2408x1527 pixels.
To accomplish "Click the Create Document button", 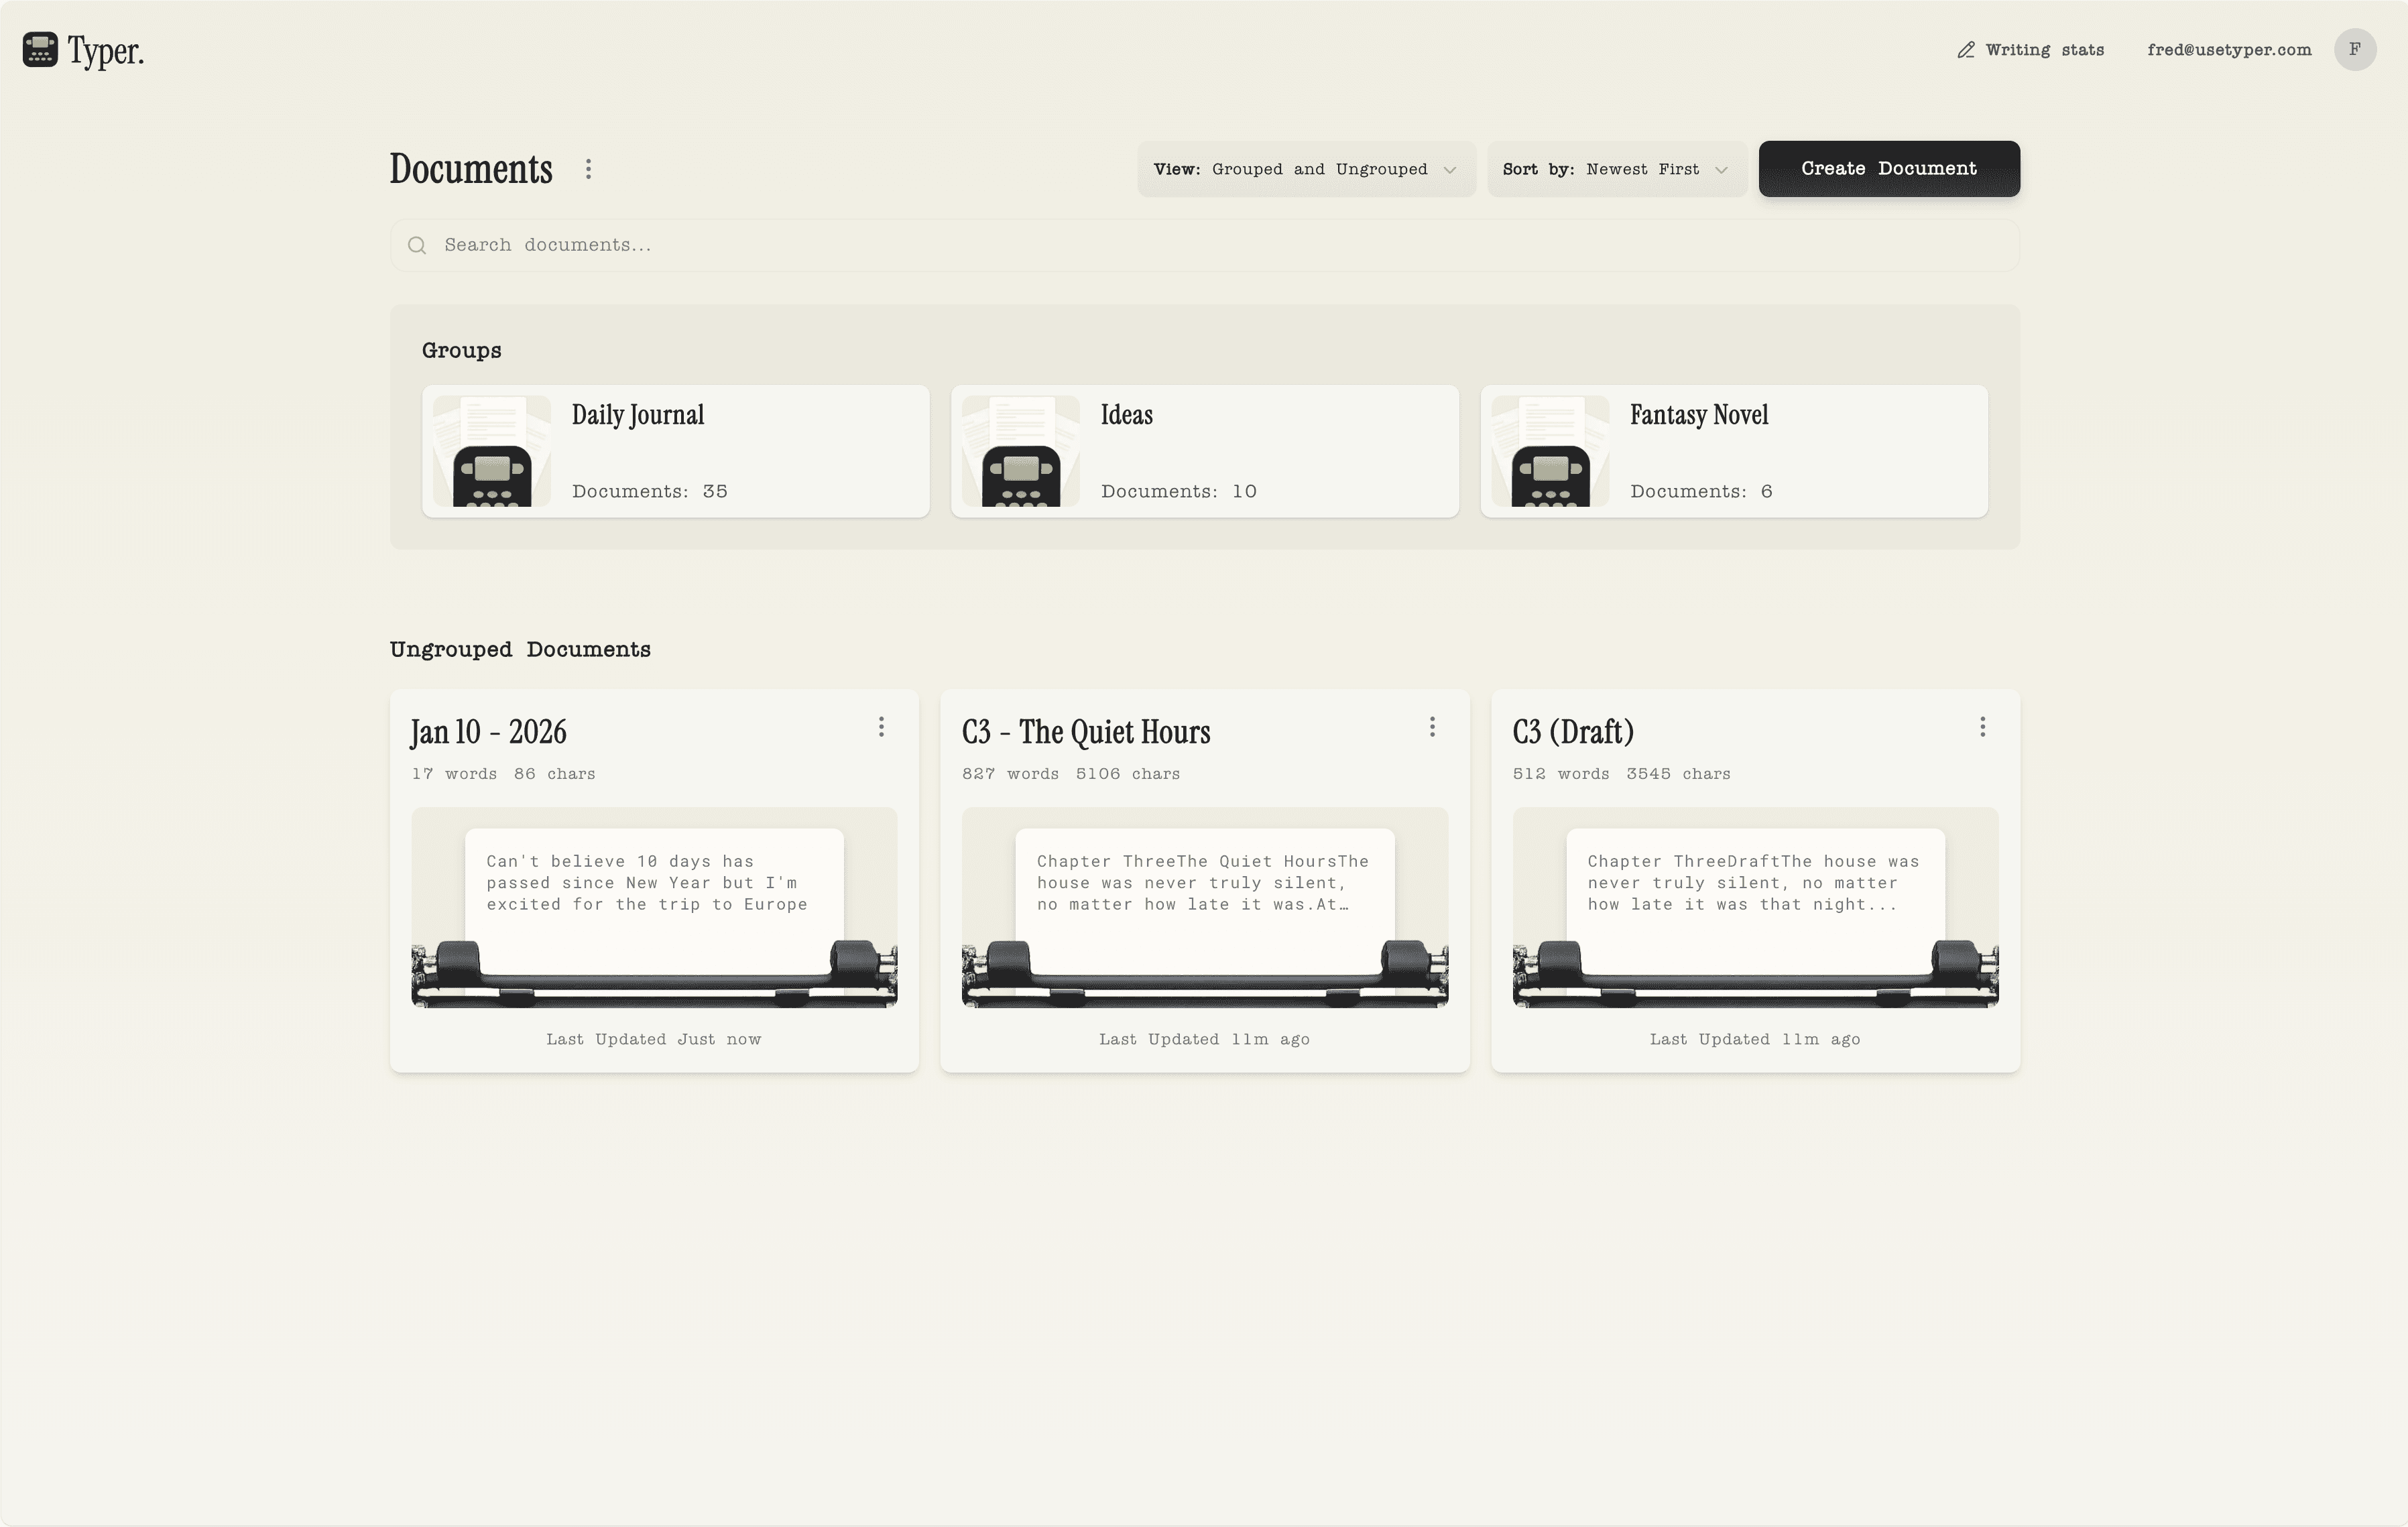I will tap(1888, 169).
